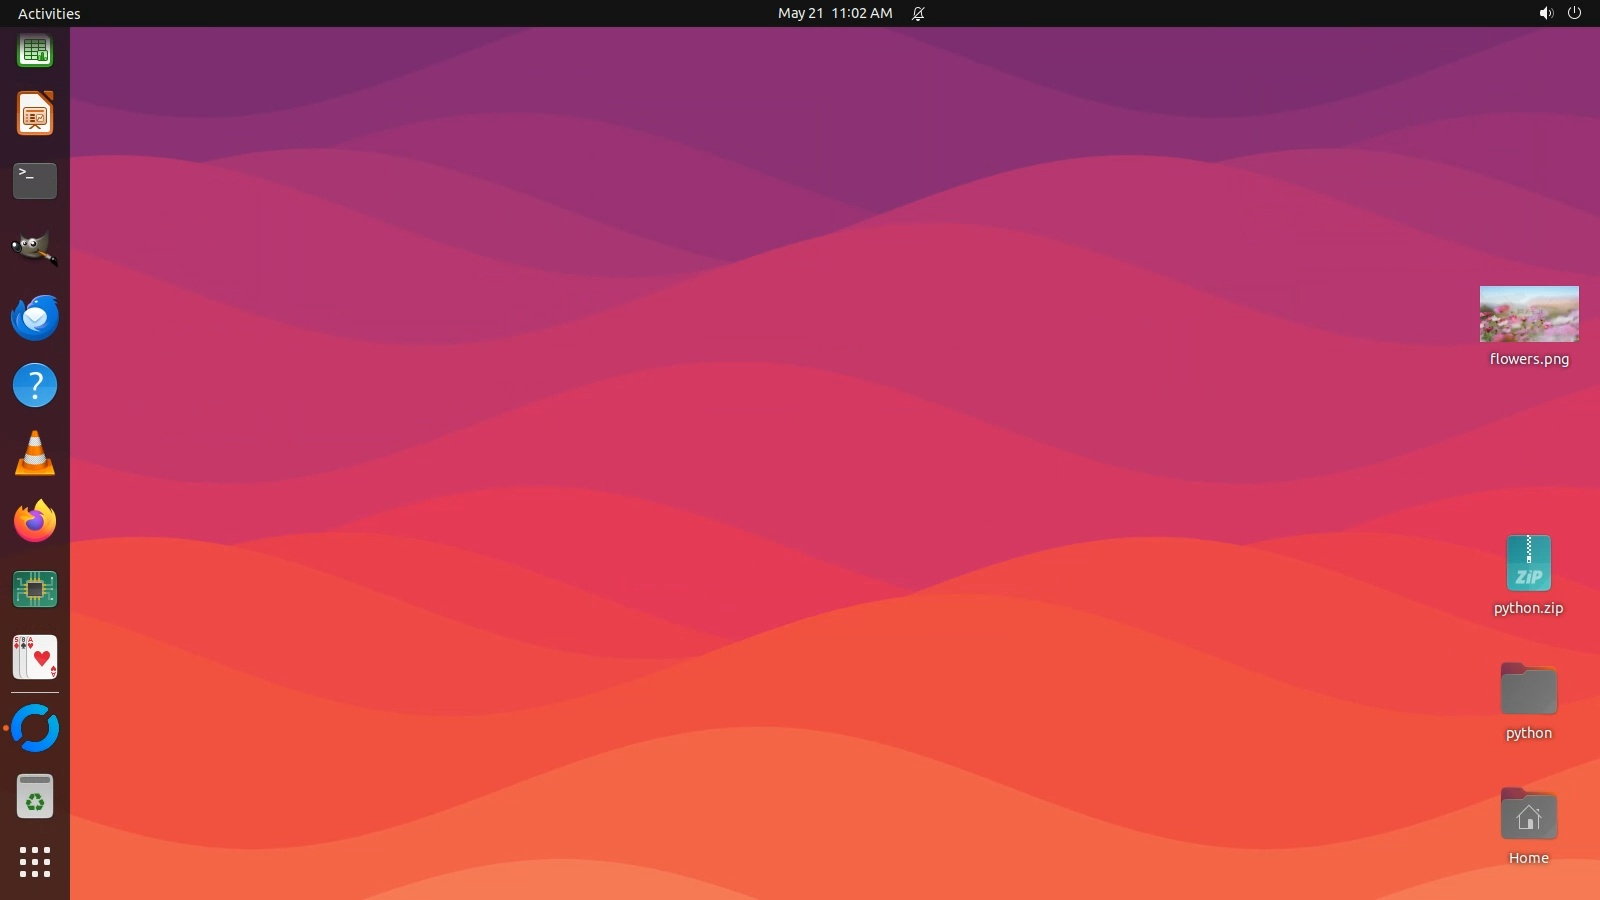
Task: Open system menu via power icon
Action: [1574, 13]
